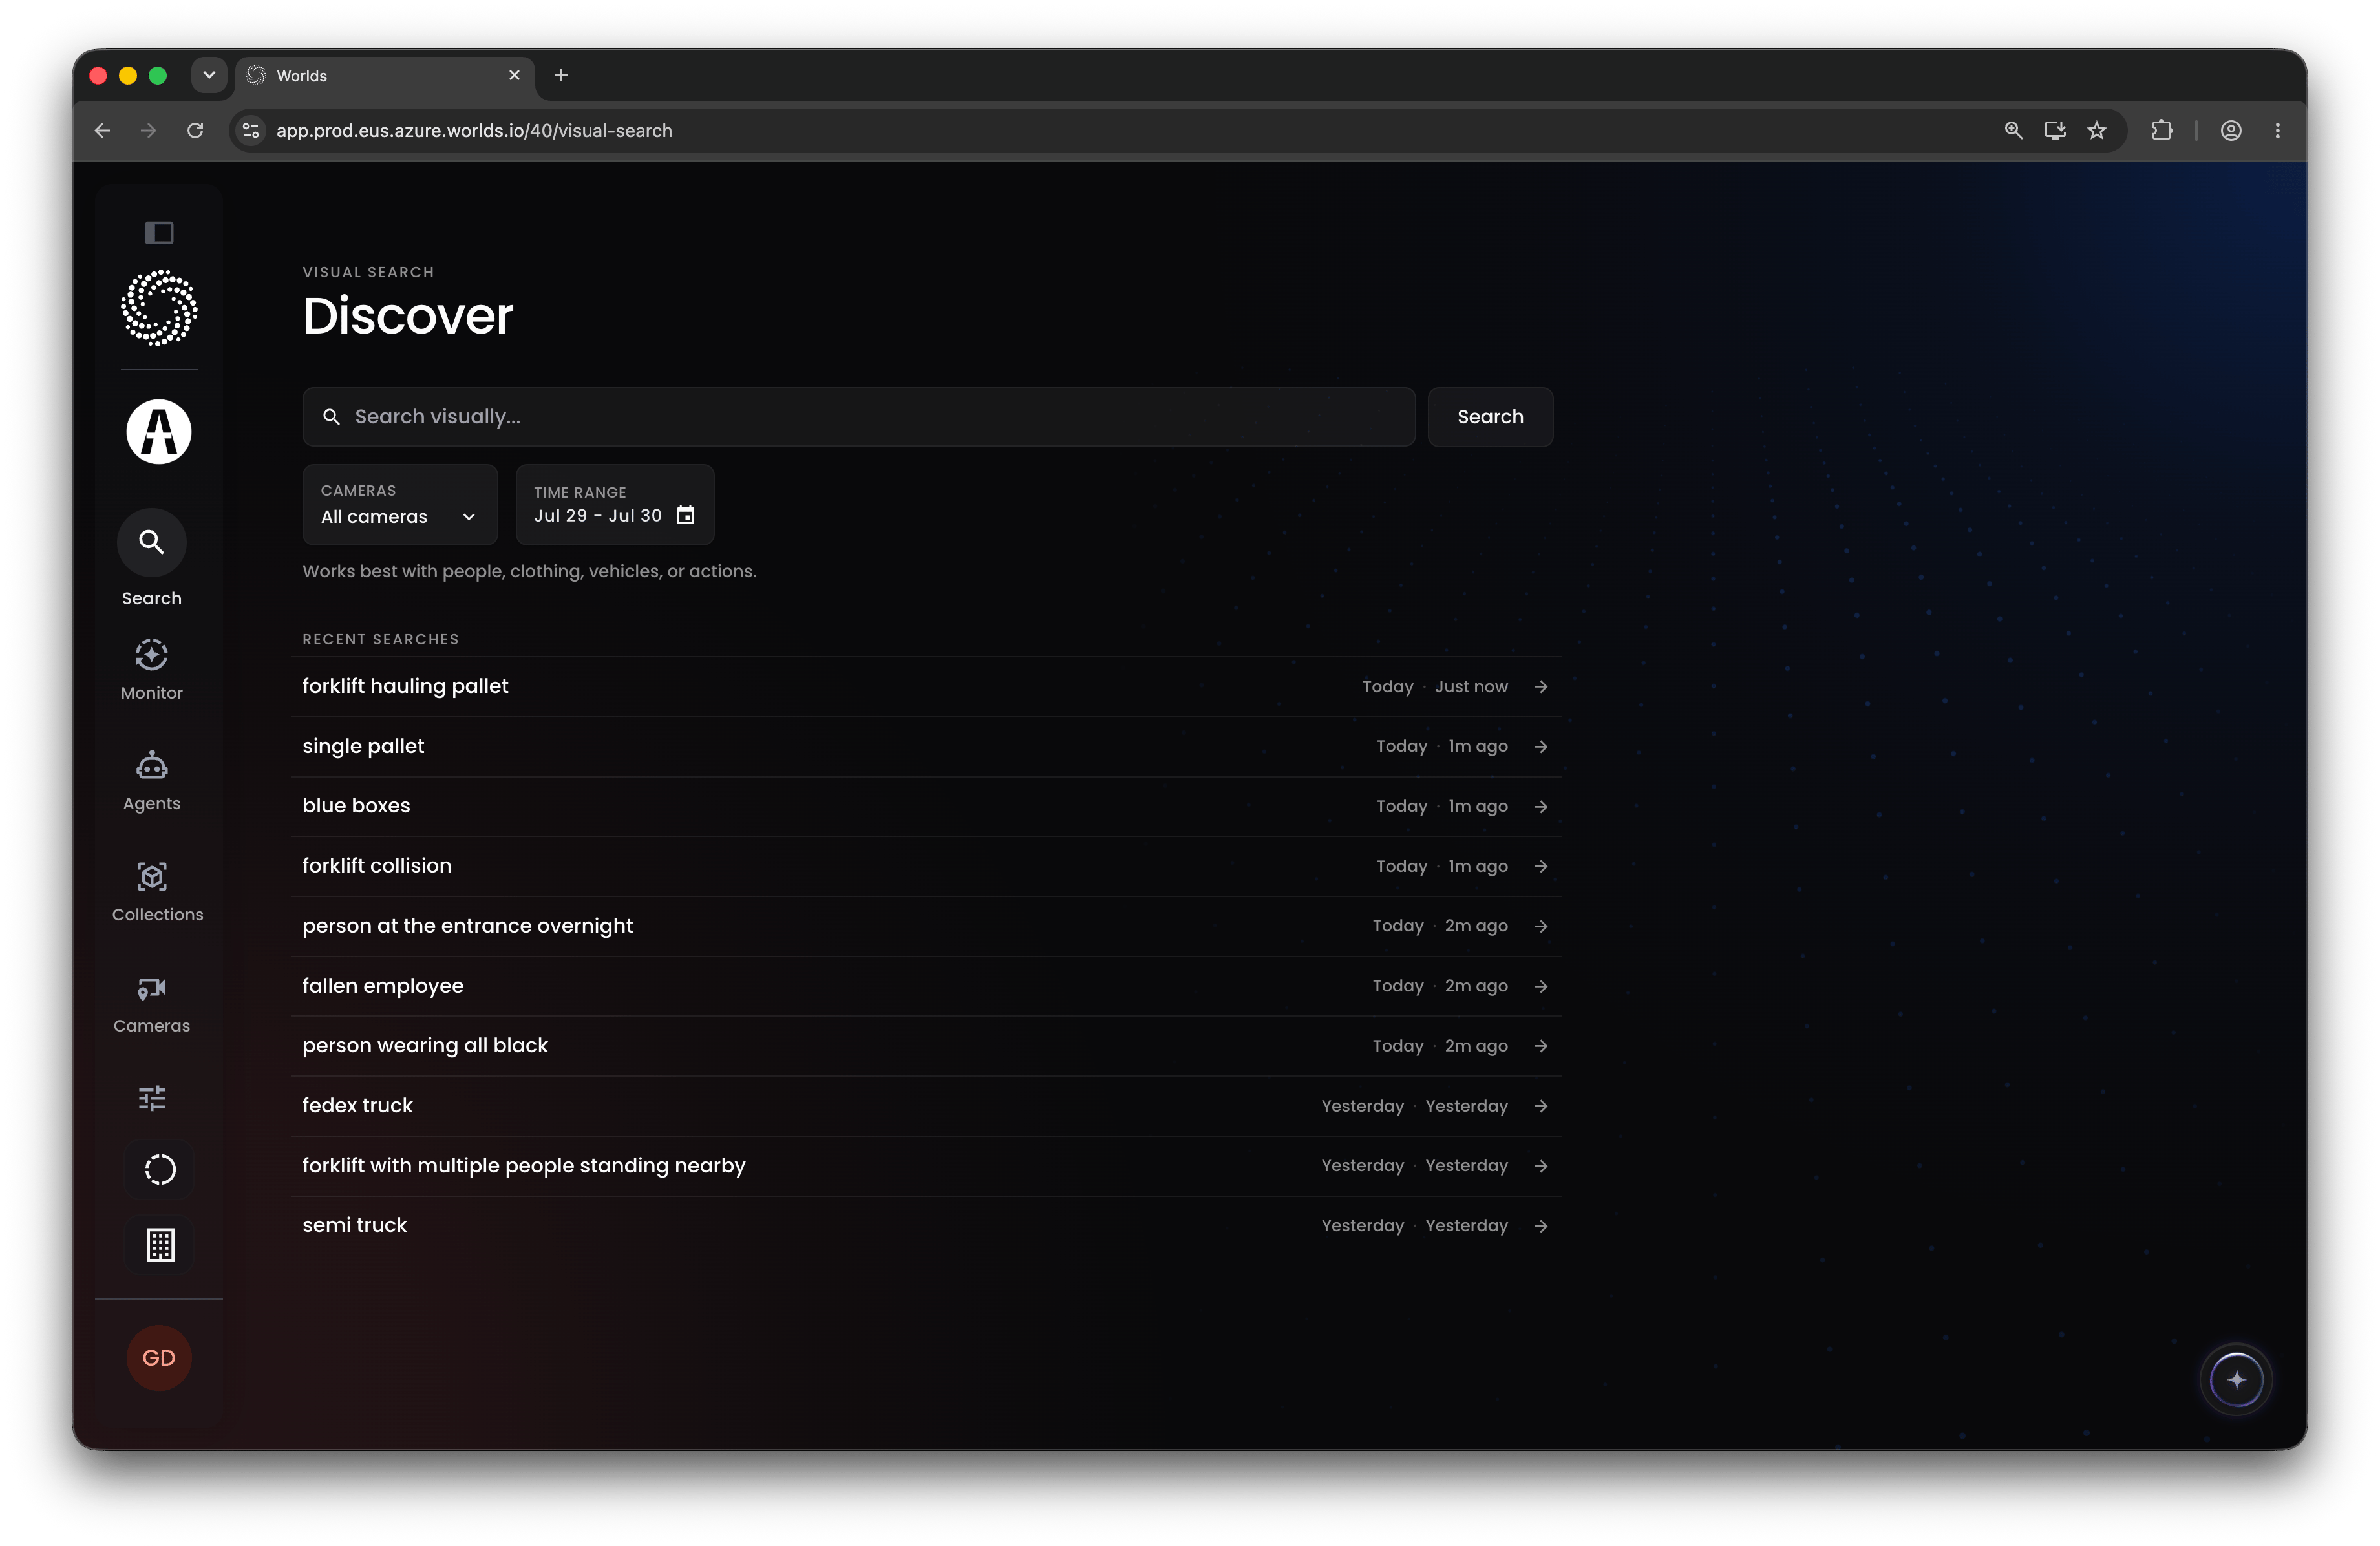The width and height of the screenshot is (2380, 1546).
Task: Click the install app icon in address bar
Action: 2055,131
